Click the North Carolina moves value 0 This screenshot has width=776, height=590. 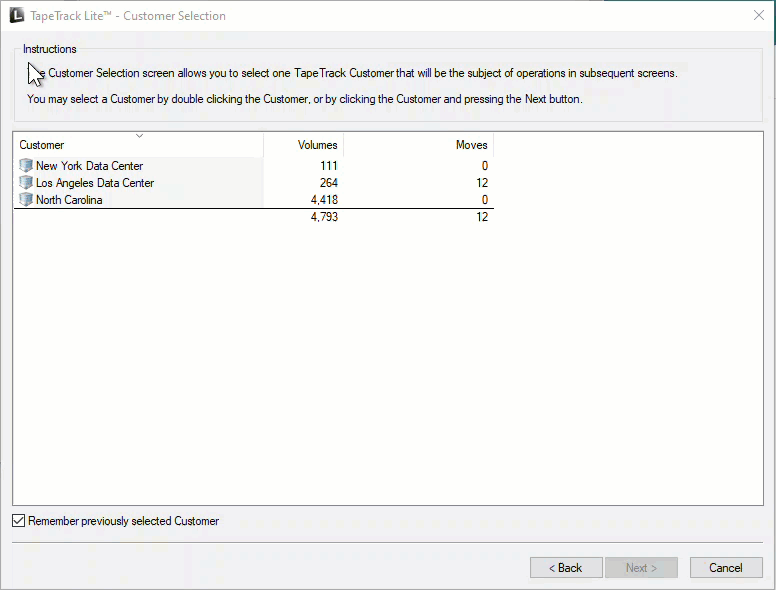point(485,200)
